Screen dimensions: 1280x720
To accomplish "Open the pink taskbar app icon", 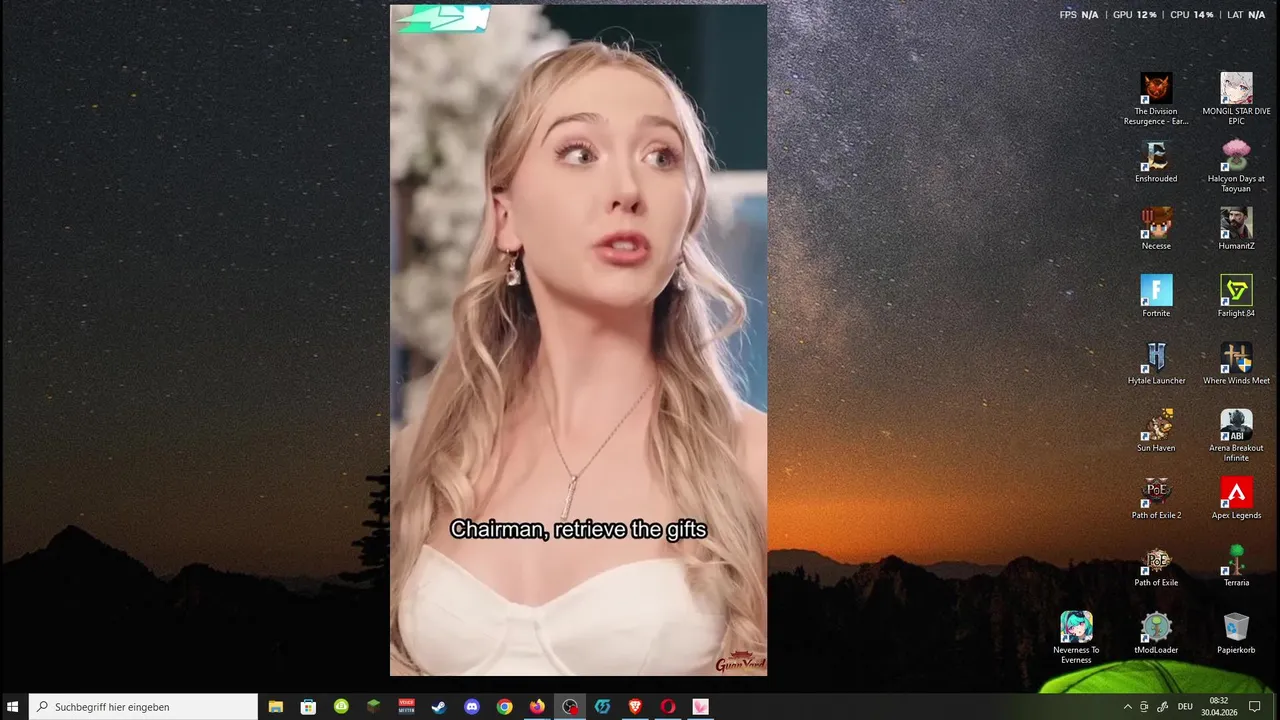I will (701, 706).
